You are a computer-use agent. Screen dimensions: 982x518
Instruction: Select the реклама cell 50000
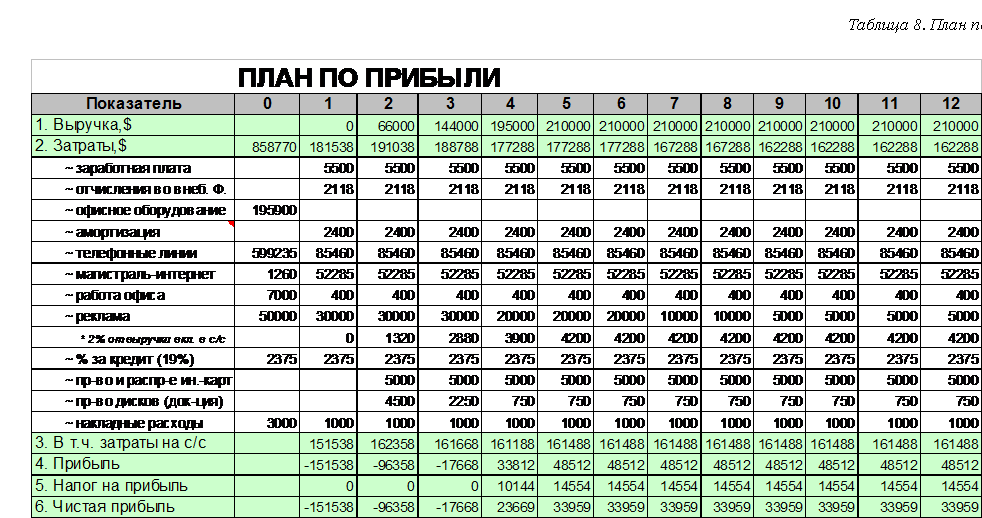click(x=267, y=316)
